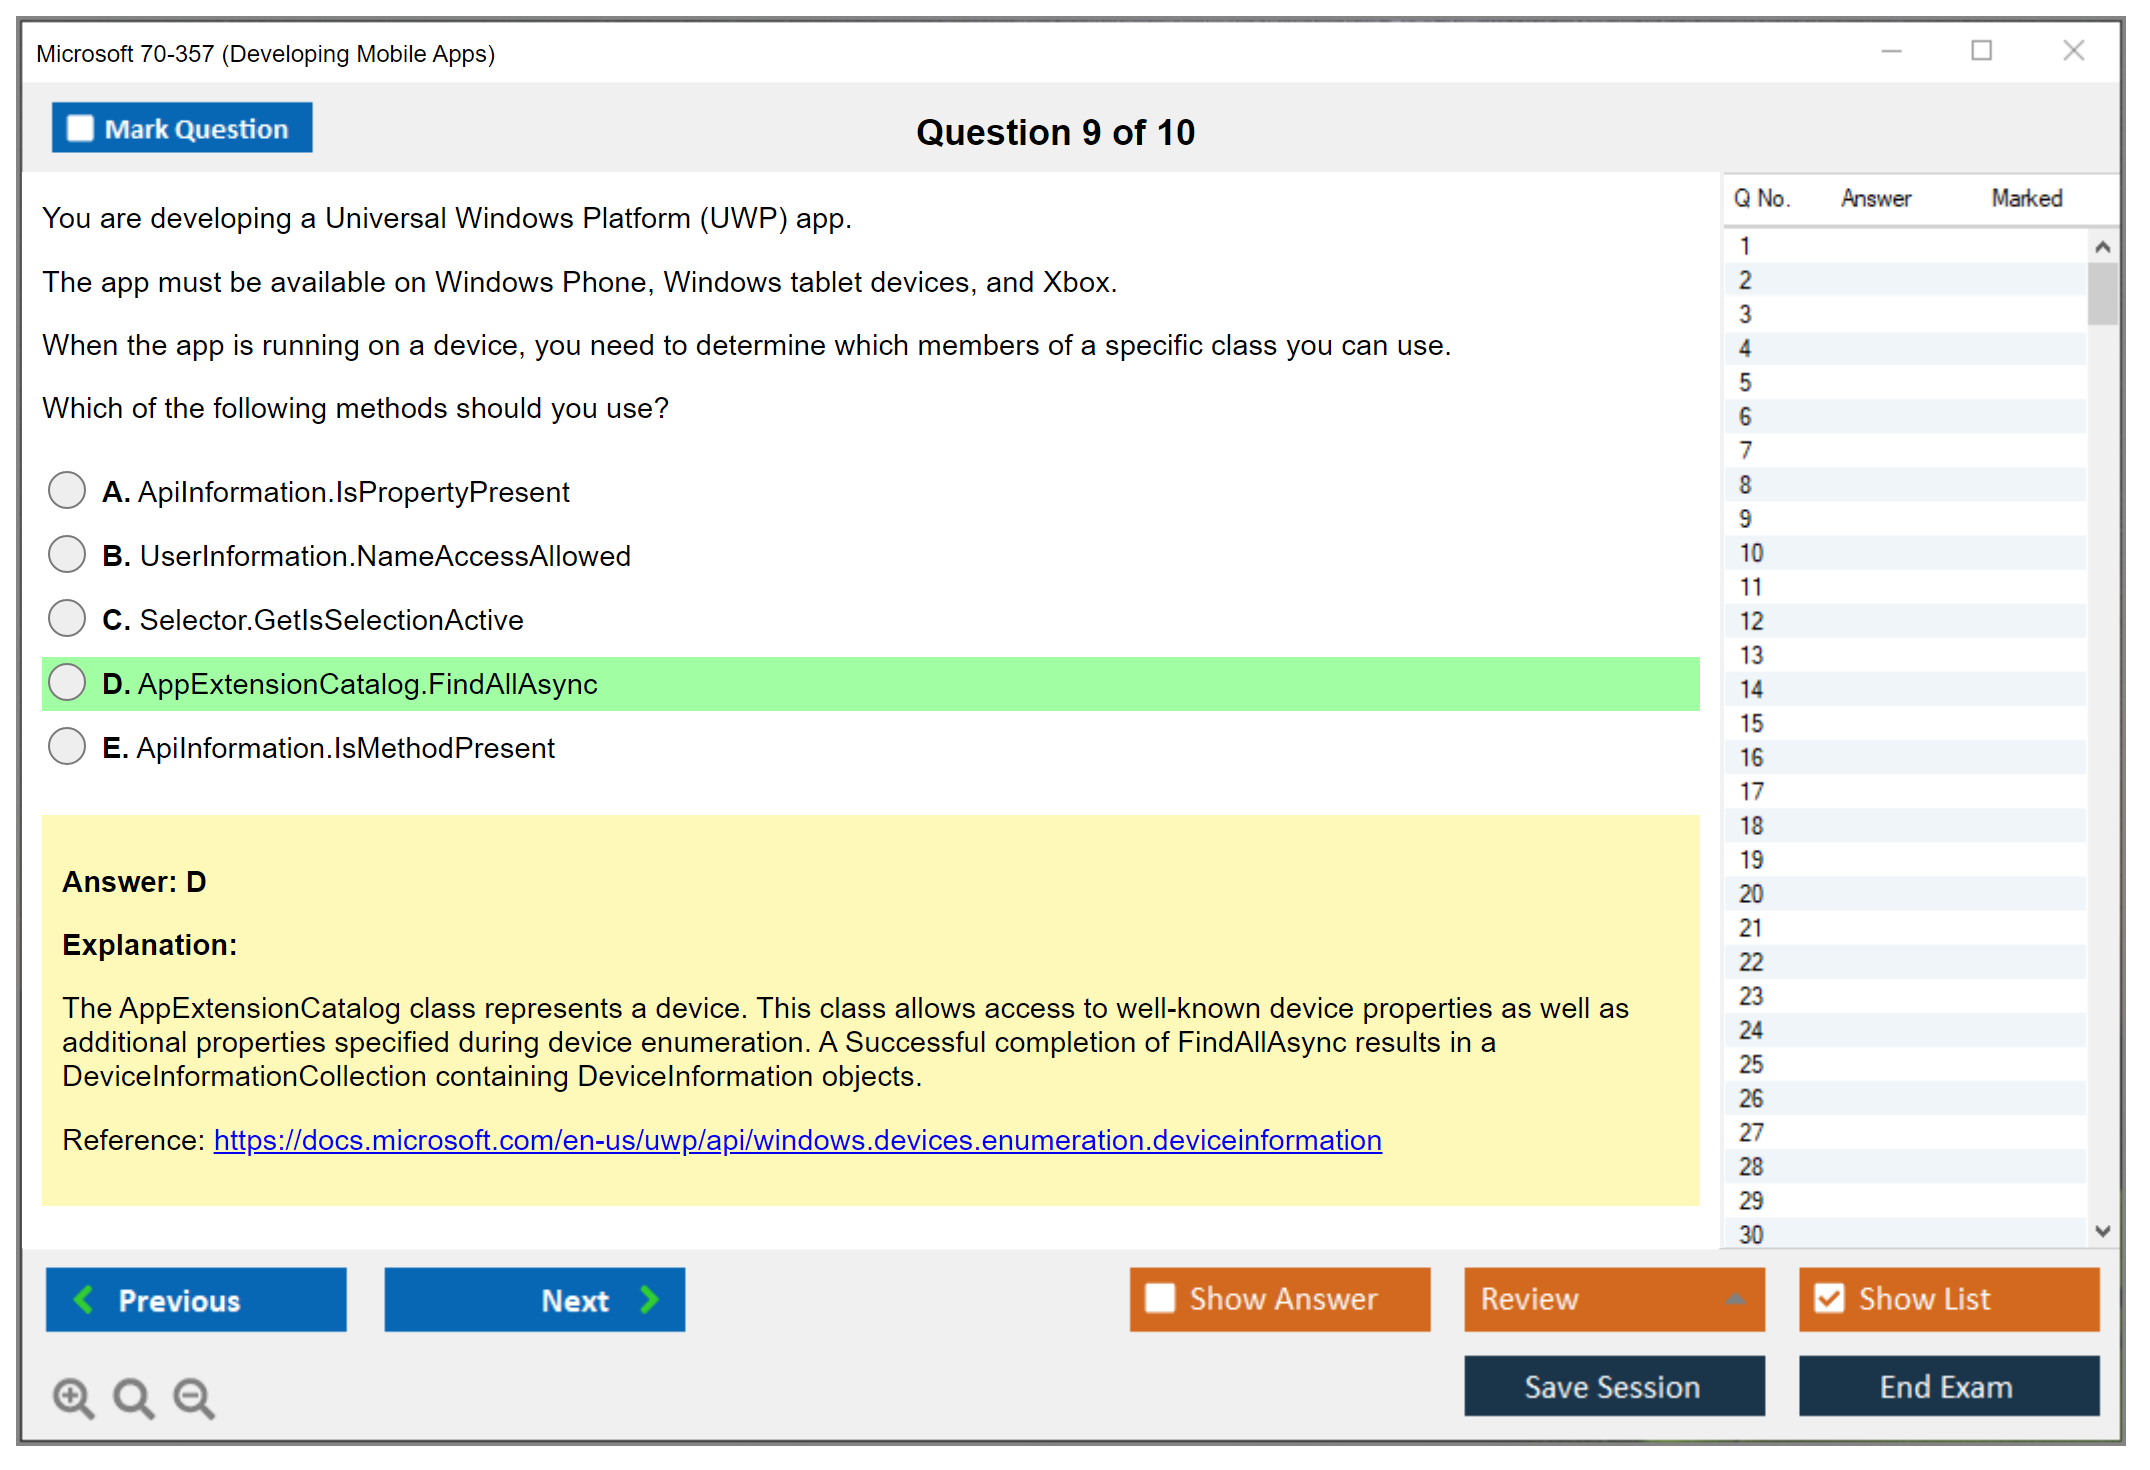Enable the Show Answer checkbox
This screenshot has height=1470, width=2150.
[1160, 1298]
